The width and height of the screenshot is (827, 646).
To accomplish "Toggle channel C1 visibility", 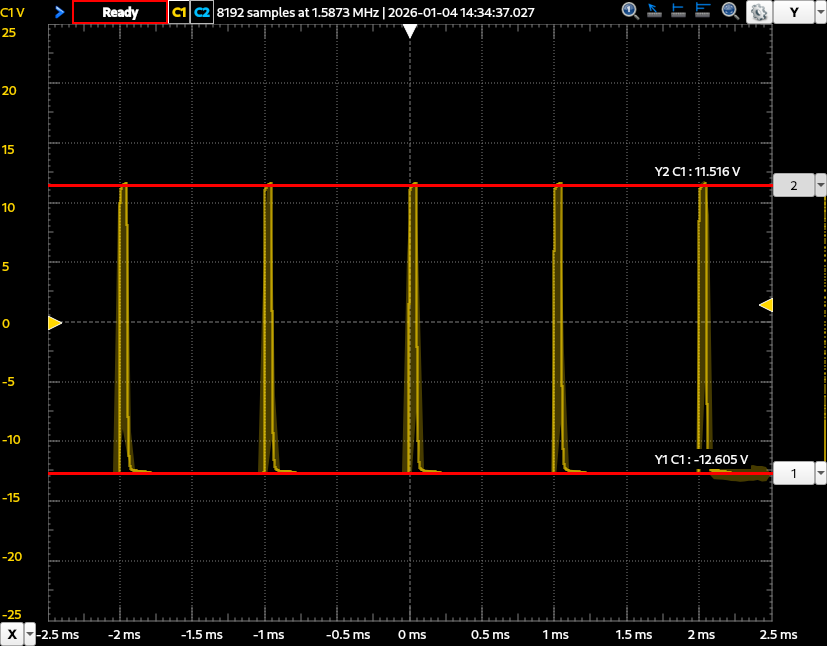I will click(x=179, y=12).
